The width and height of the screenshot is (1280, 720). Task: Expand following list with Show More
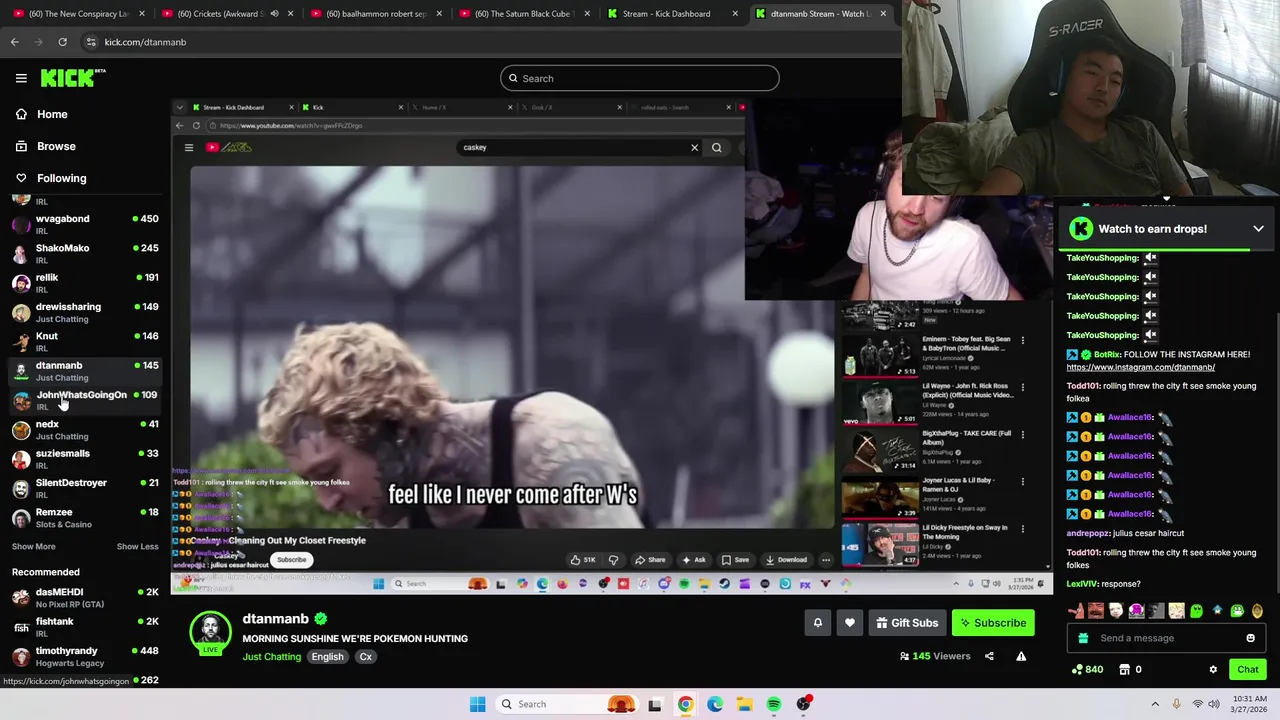coord(33,547)
